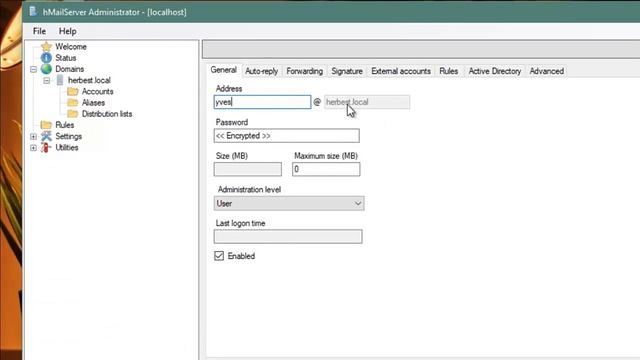Click the blue Status info icon
This screenshot has width=640, height=360.
(46, 58)
